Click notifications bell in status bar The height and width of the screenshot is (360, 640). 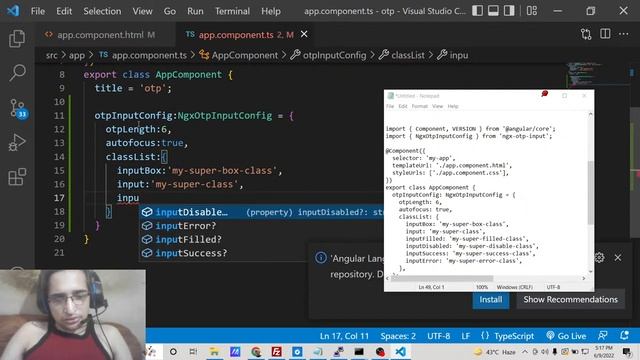pos(624,336)
